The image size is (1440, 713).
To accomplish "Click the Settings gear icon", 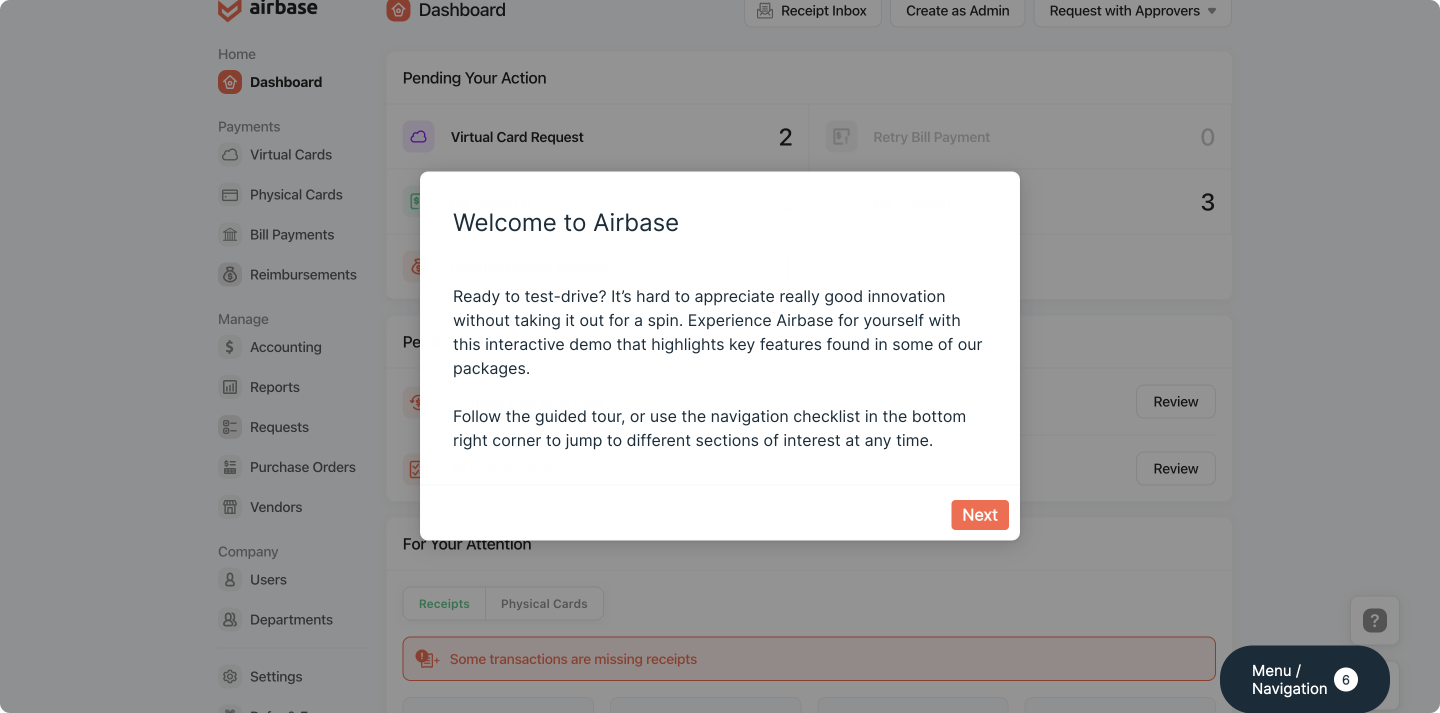I will click(230, 677).
